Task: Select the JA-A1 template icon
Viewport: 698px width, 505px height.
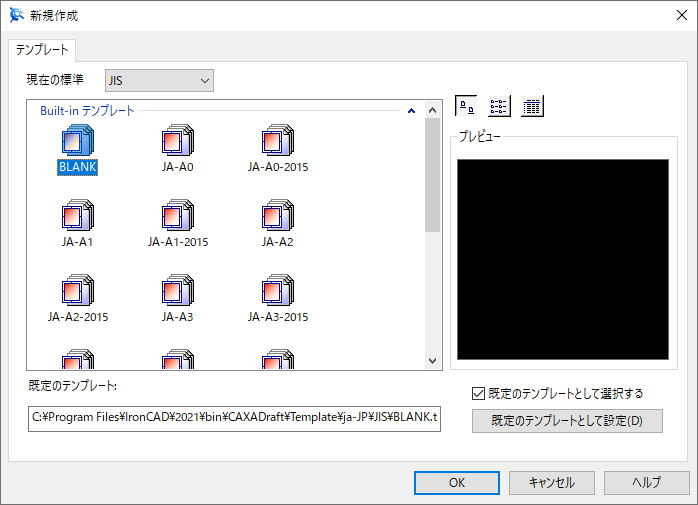Action: click(78, 215)
